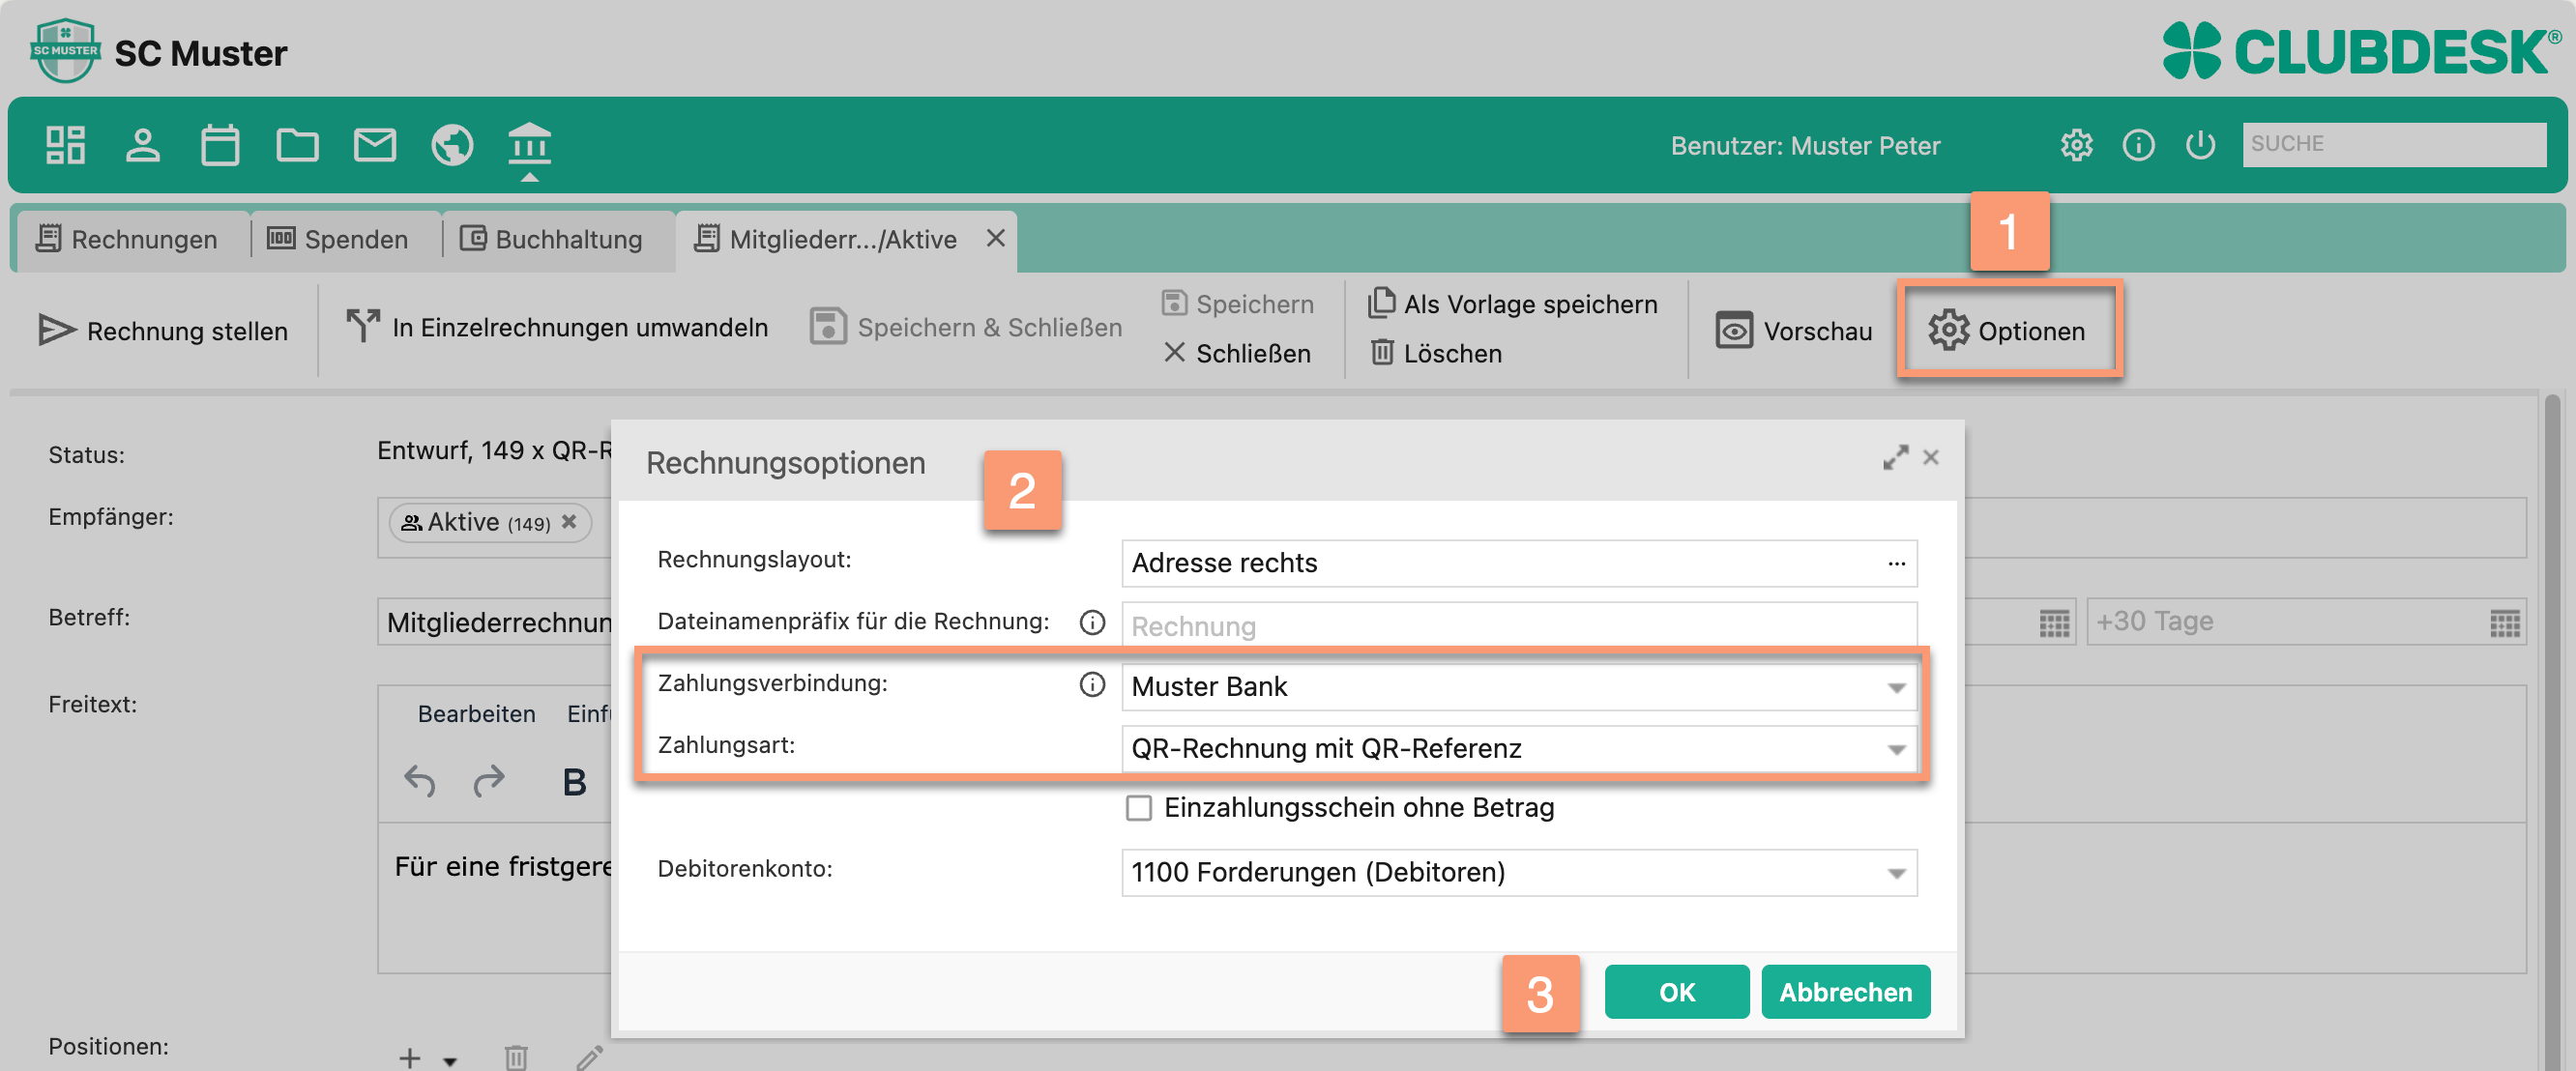Click the redo arrow in Freitext editor
This screenshot has width=2576, height=1071.
(488, 780)
